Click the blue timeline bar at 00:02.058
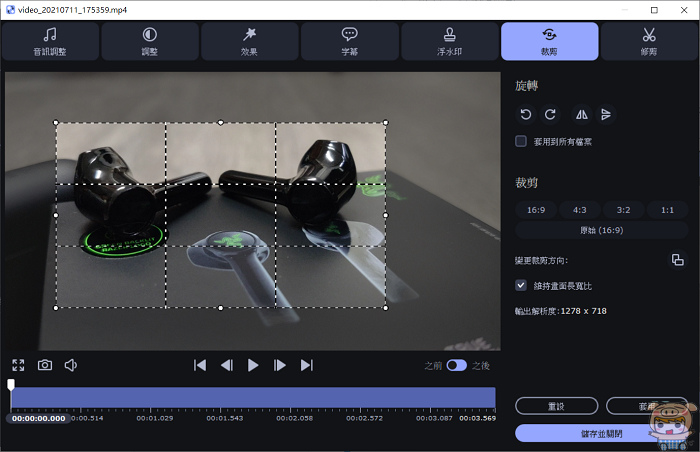Screen dimensions: 700x452 click(291, 398)
